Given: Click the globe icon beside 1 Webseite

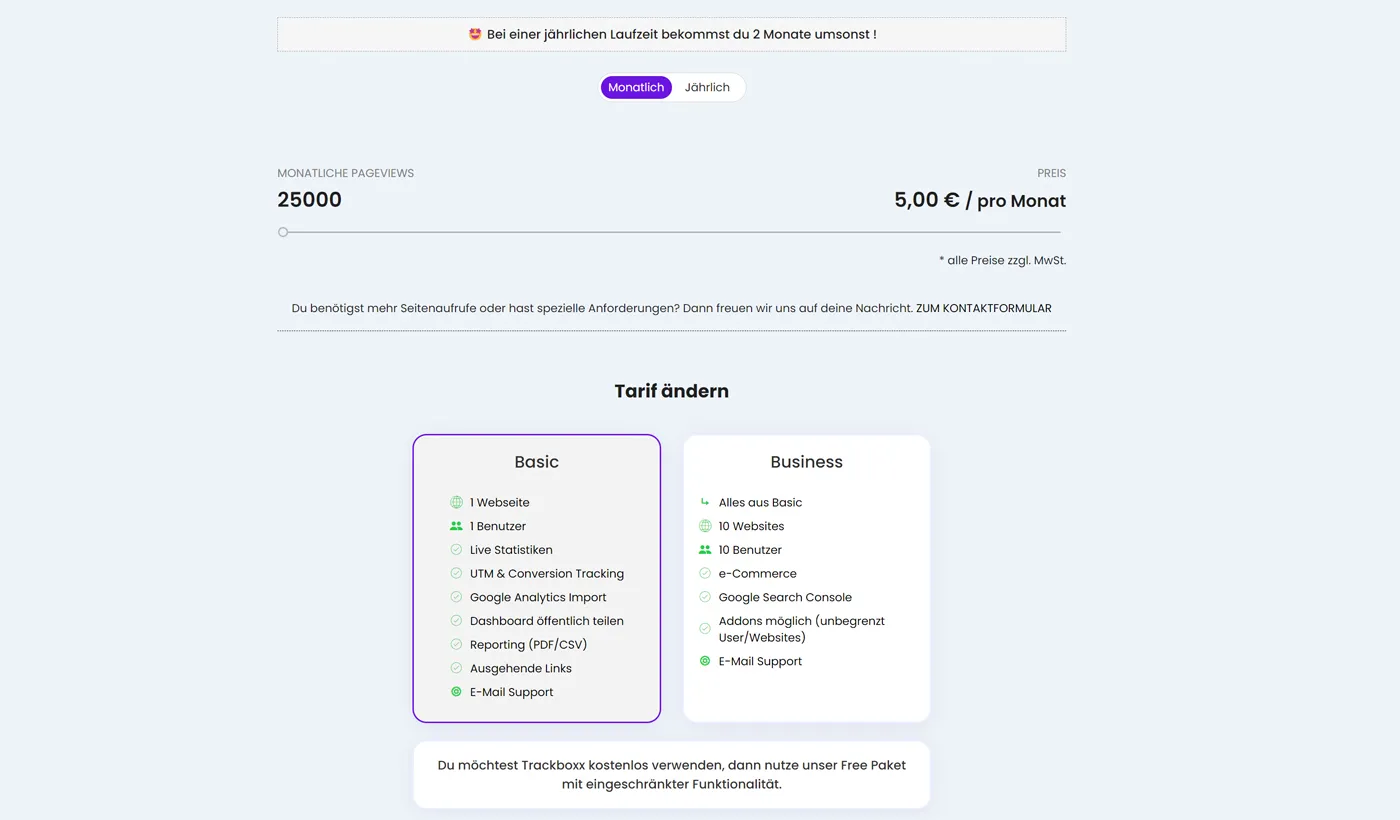Looking at the screenshot, I should tap(456, 502).
